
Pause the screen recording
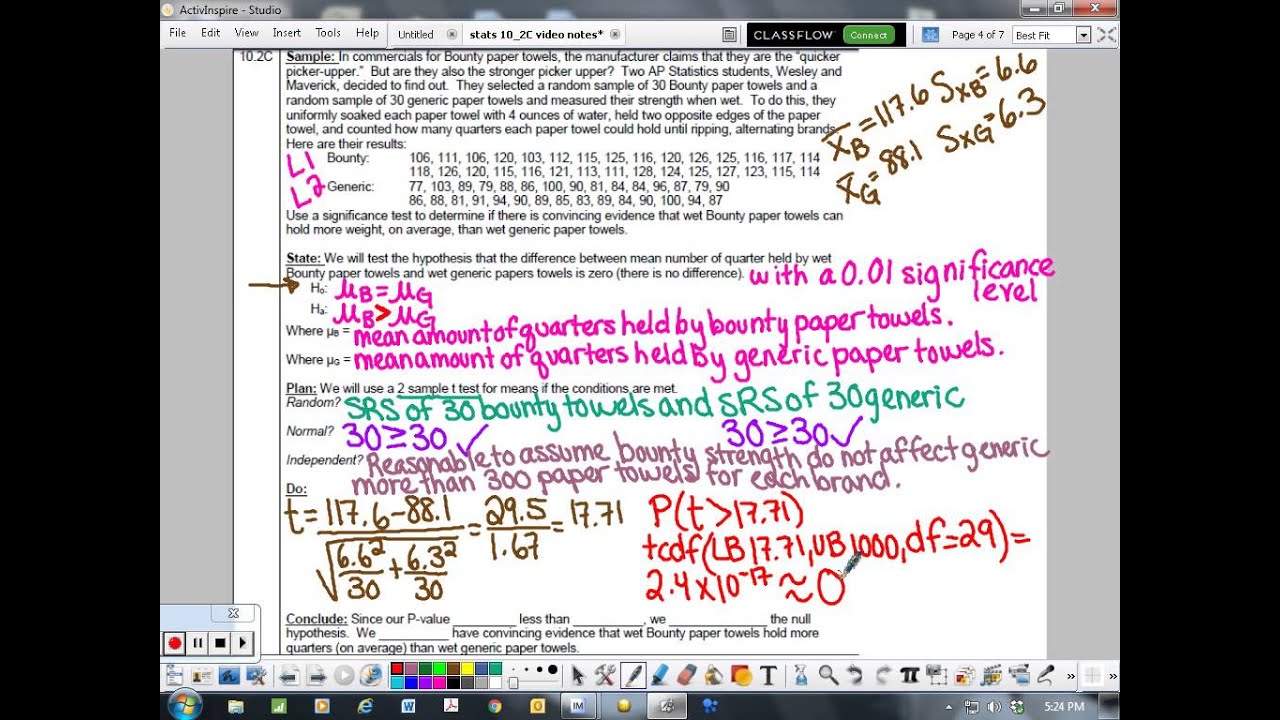point(198,643)
